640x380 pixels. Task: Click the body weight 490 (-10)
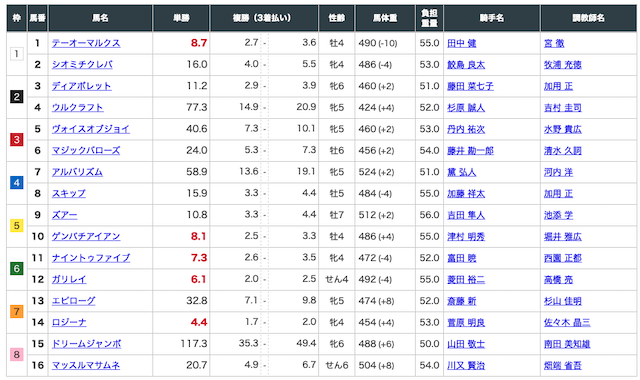pyautogui.click(x=378, y=43)
